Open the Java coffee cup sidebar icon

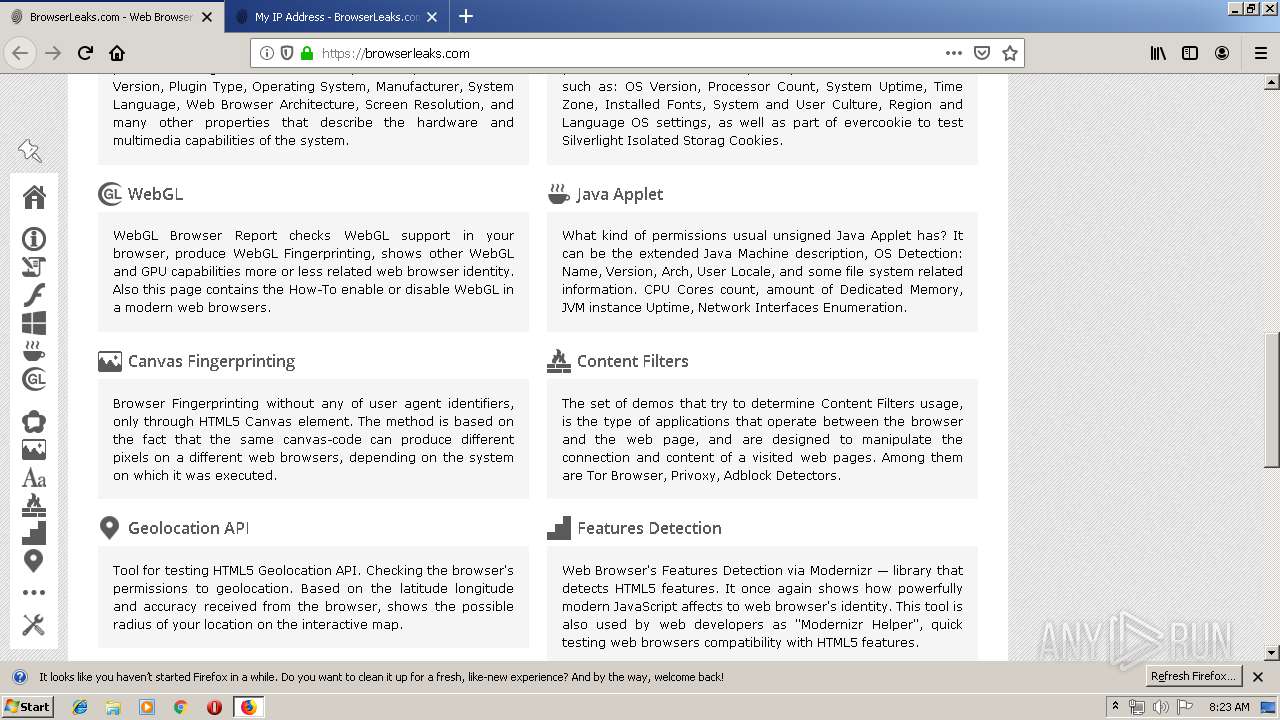(34, 351)
